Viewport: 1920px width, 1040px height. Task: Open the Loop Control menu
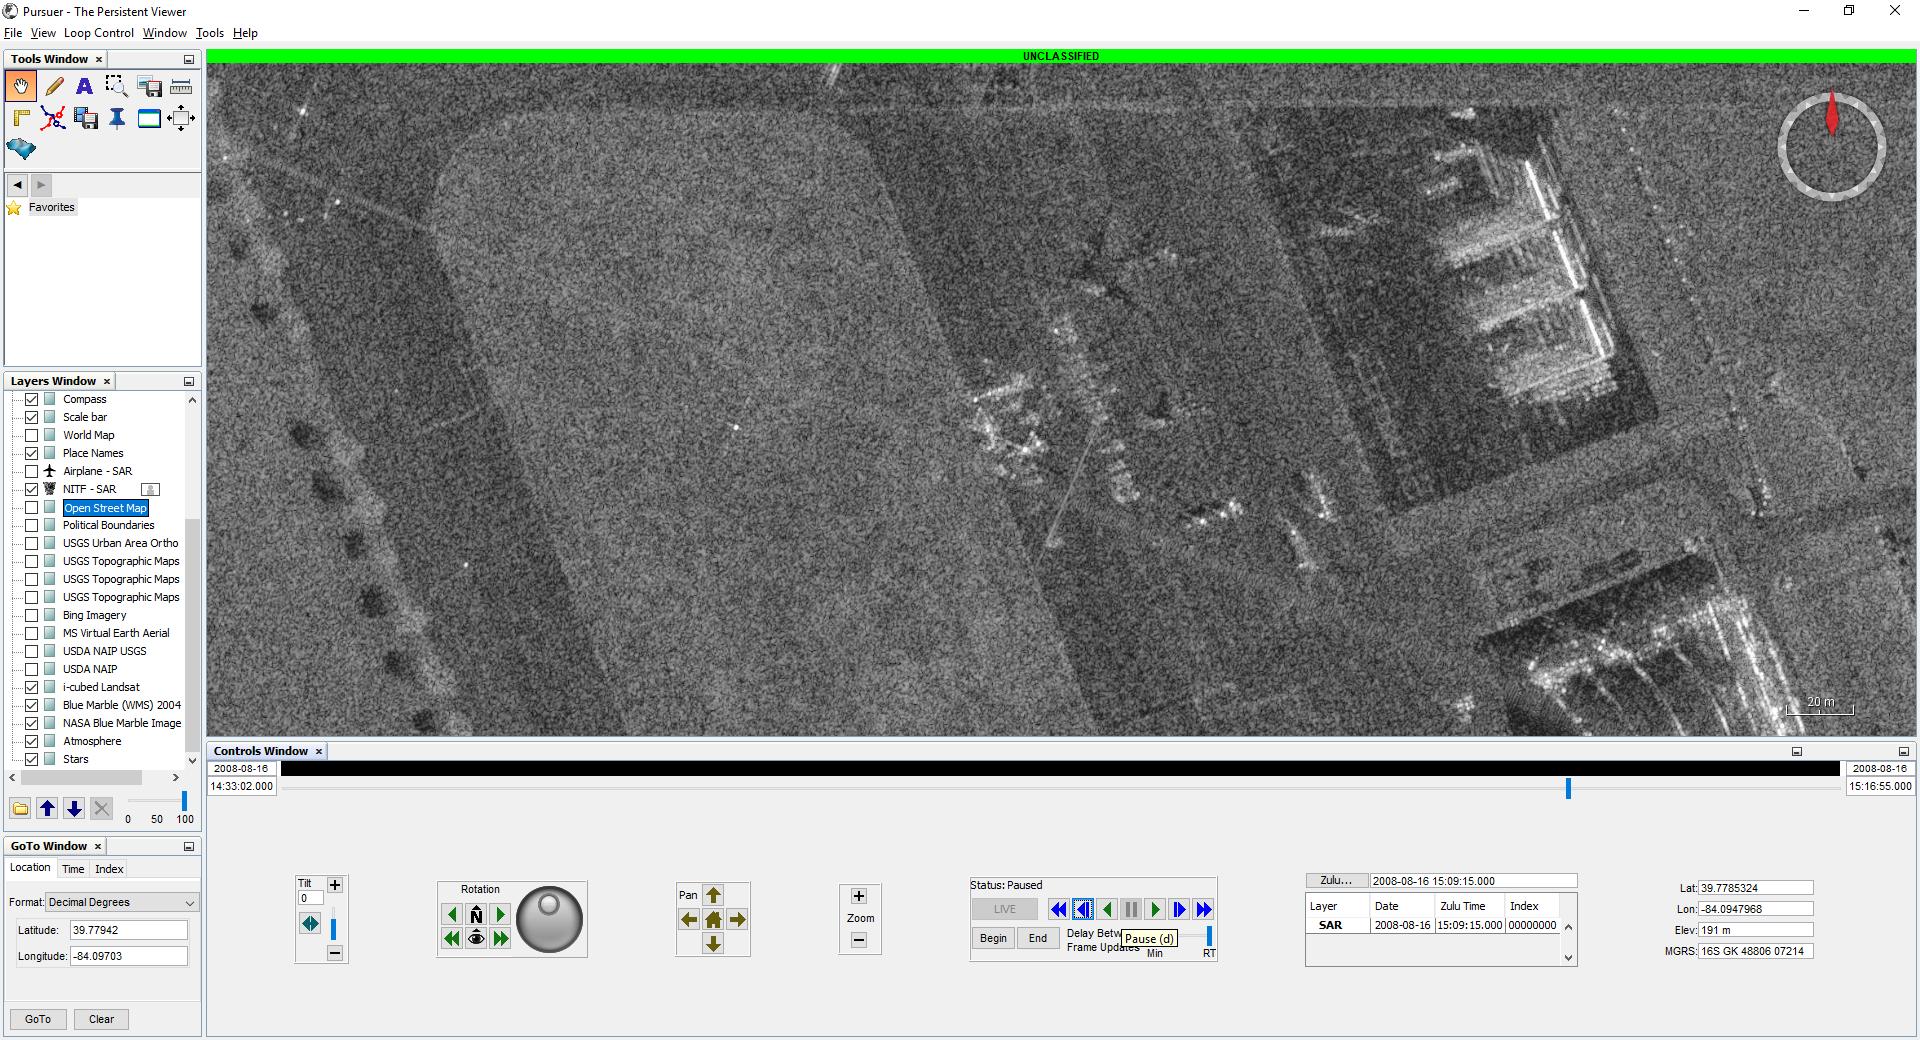pyautogui.click(x=99, y=33)
